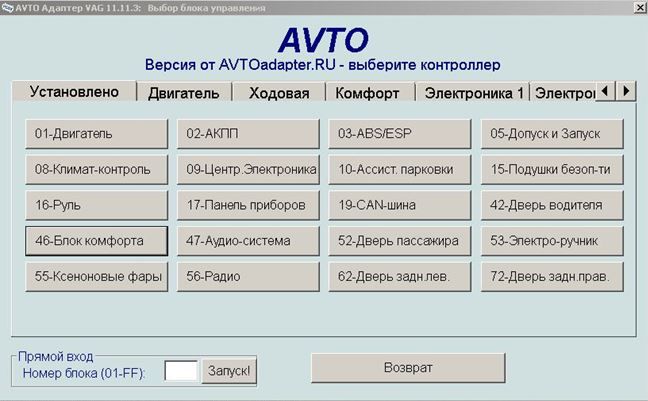Select 42-Дверь водителя unit
The image size is (648, 401).
(x=552, y=205)
